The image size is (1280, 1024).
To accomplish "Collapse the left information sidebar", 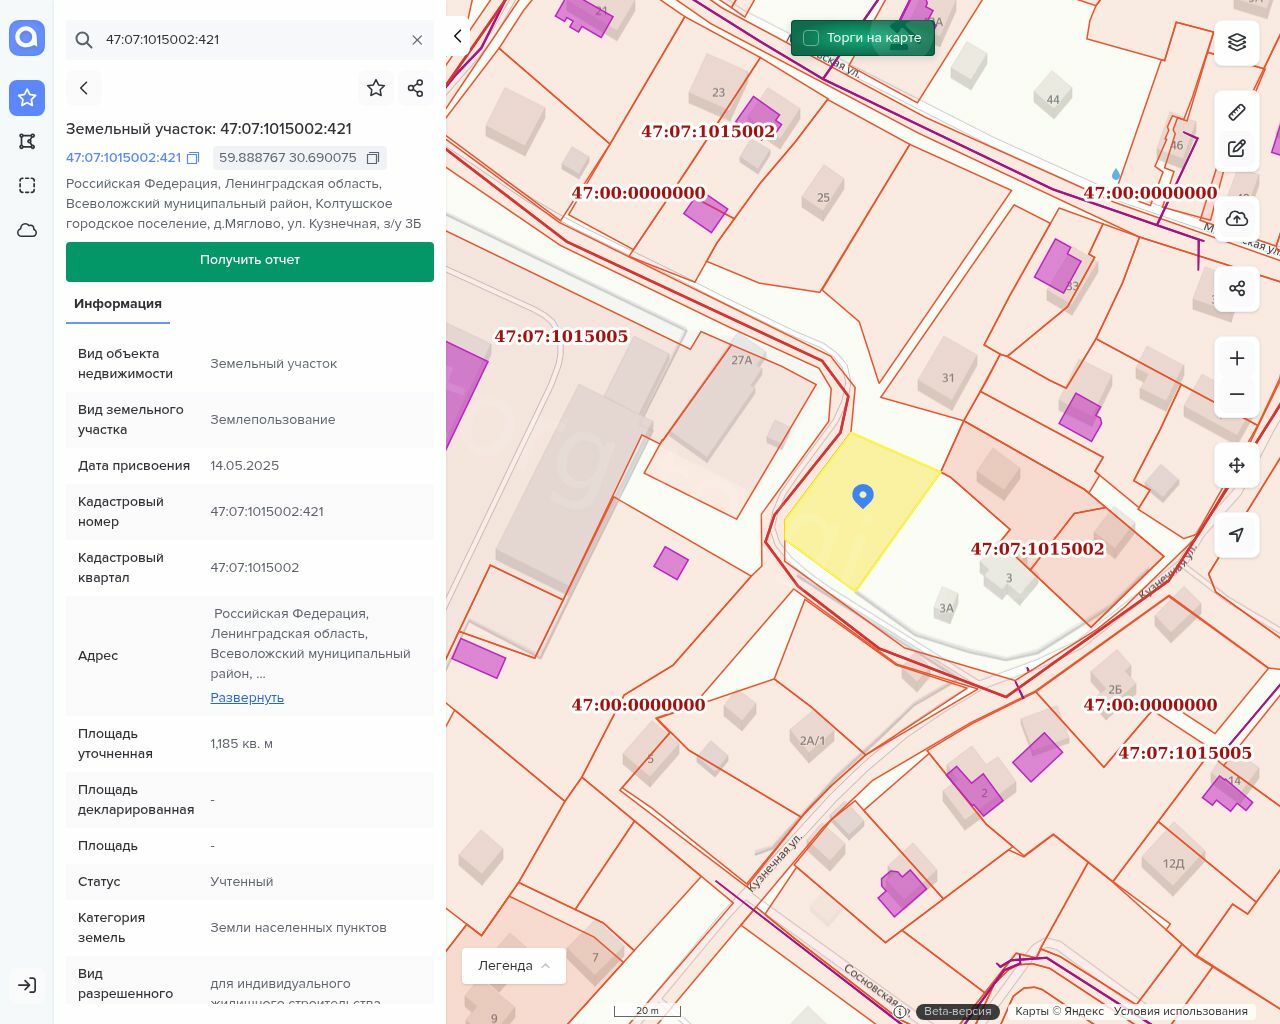I will (x=458, y=37).
